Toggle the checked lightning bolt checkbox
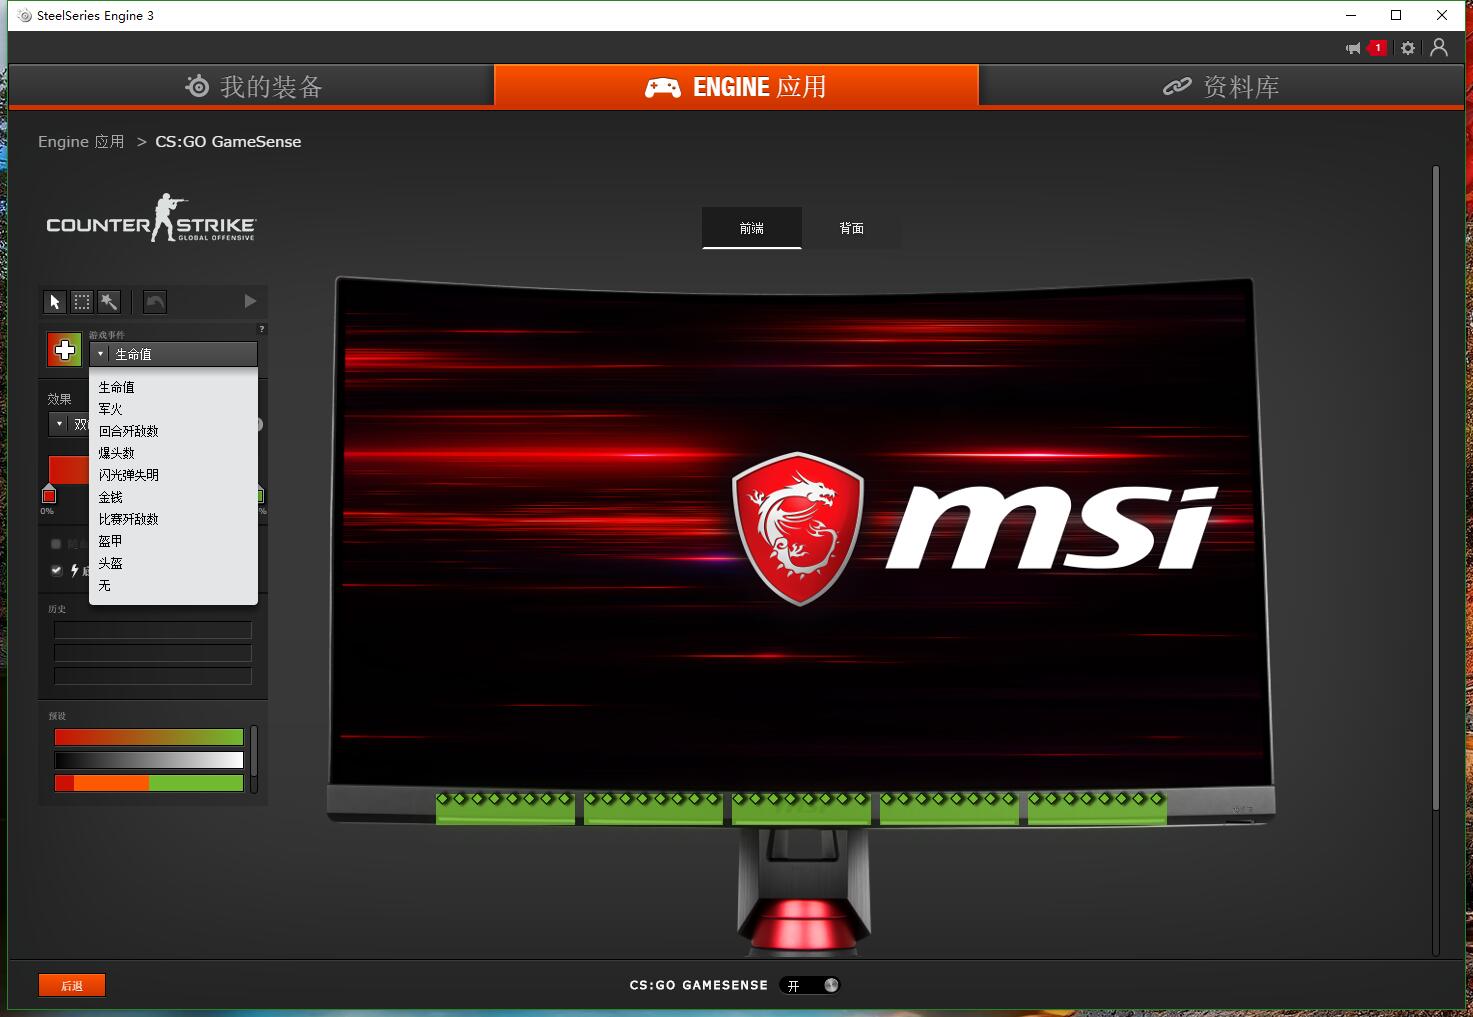The height and width of the screenshot is (1017, 1473). coord(56,570)
